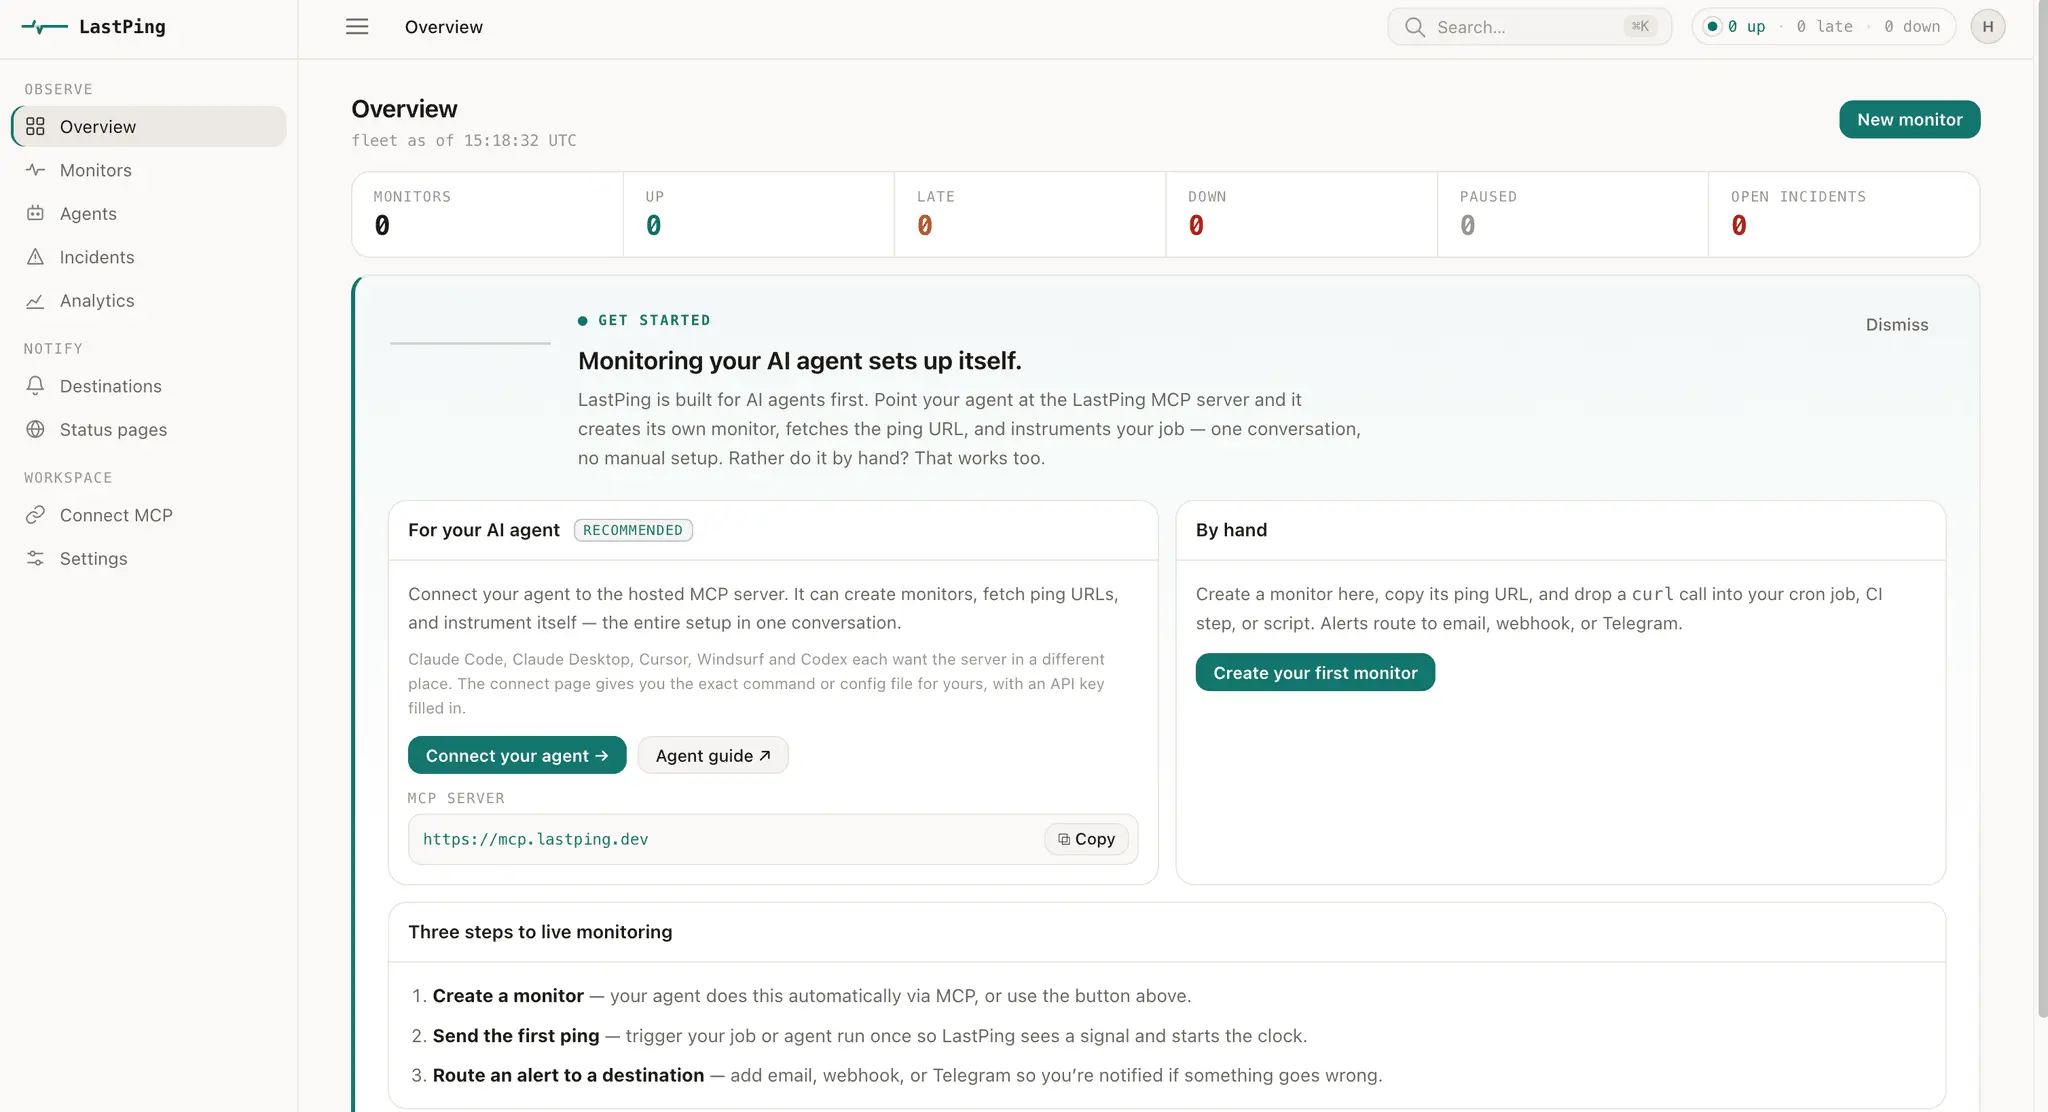The image size is (2048, 1112).
Task: Click the 'Send the first ping' step text
Action: [x=516, y=1036]
